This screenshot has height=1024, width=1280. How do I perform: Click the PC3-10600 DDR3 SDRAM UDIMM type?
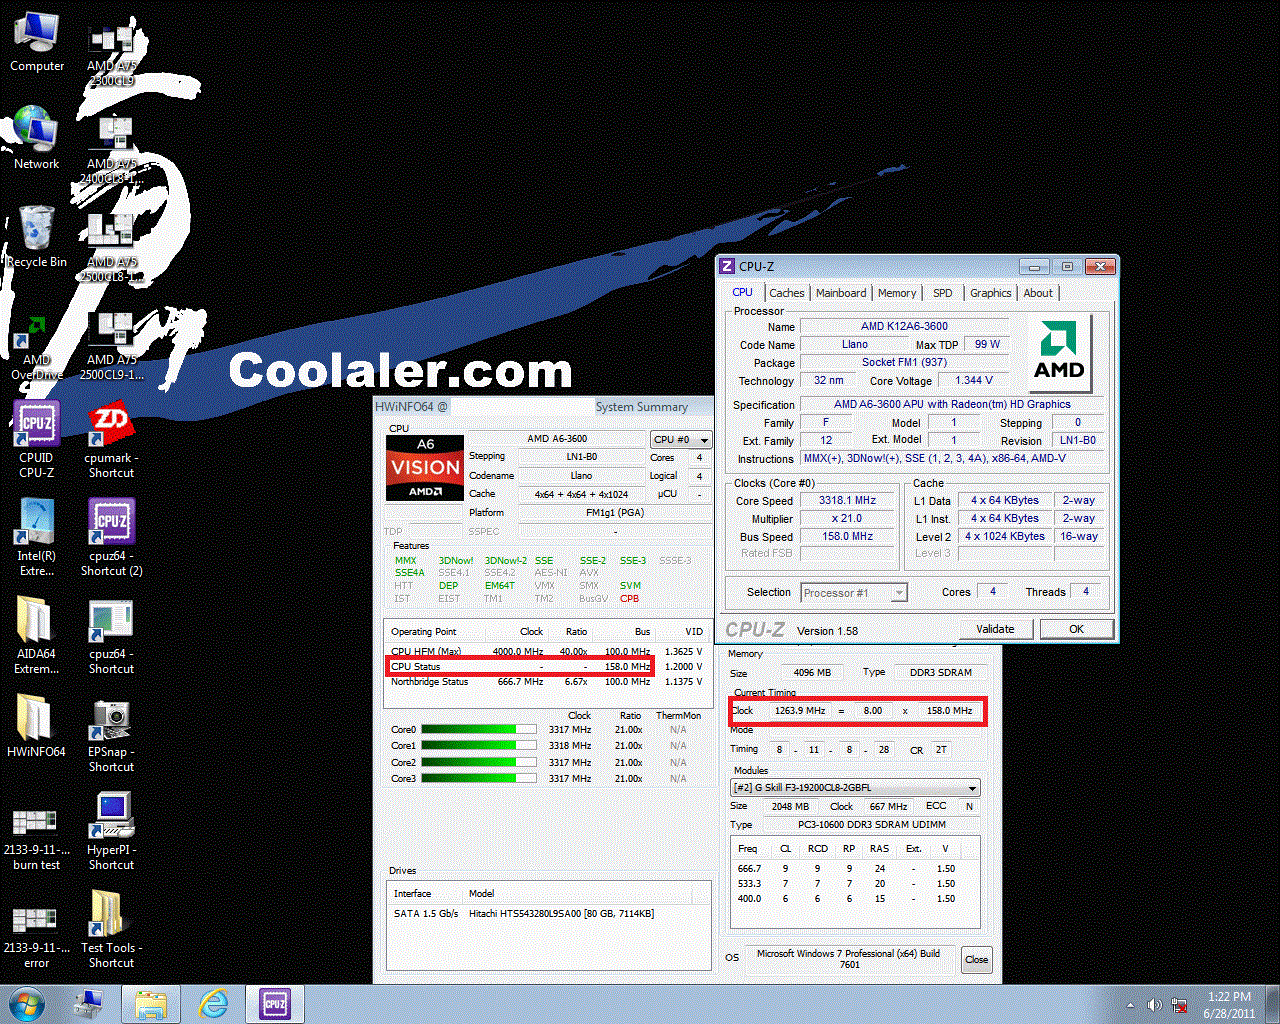pyautogui.click(x=871, y=825)
